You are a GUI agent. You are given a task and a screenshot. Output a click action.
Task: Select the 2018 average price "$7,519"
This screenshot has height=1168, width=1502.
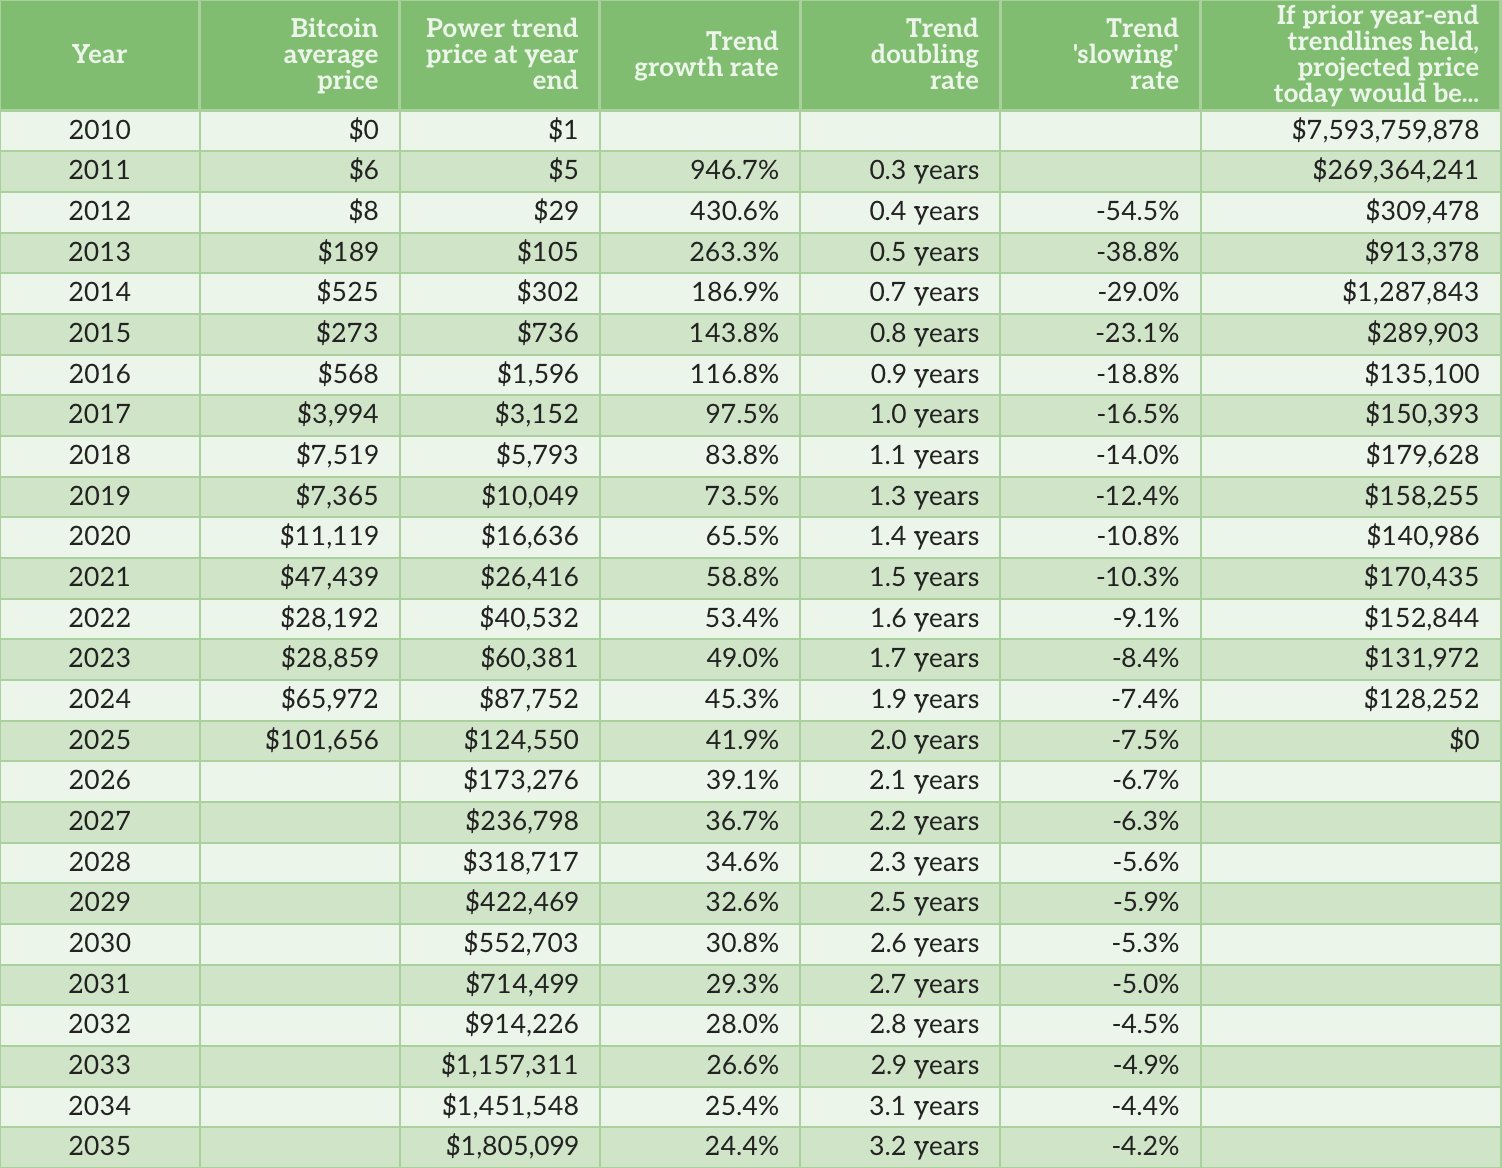338,455
